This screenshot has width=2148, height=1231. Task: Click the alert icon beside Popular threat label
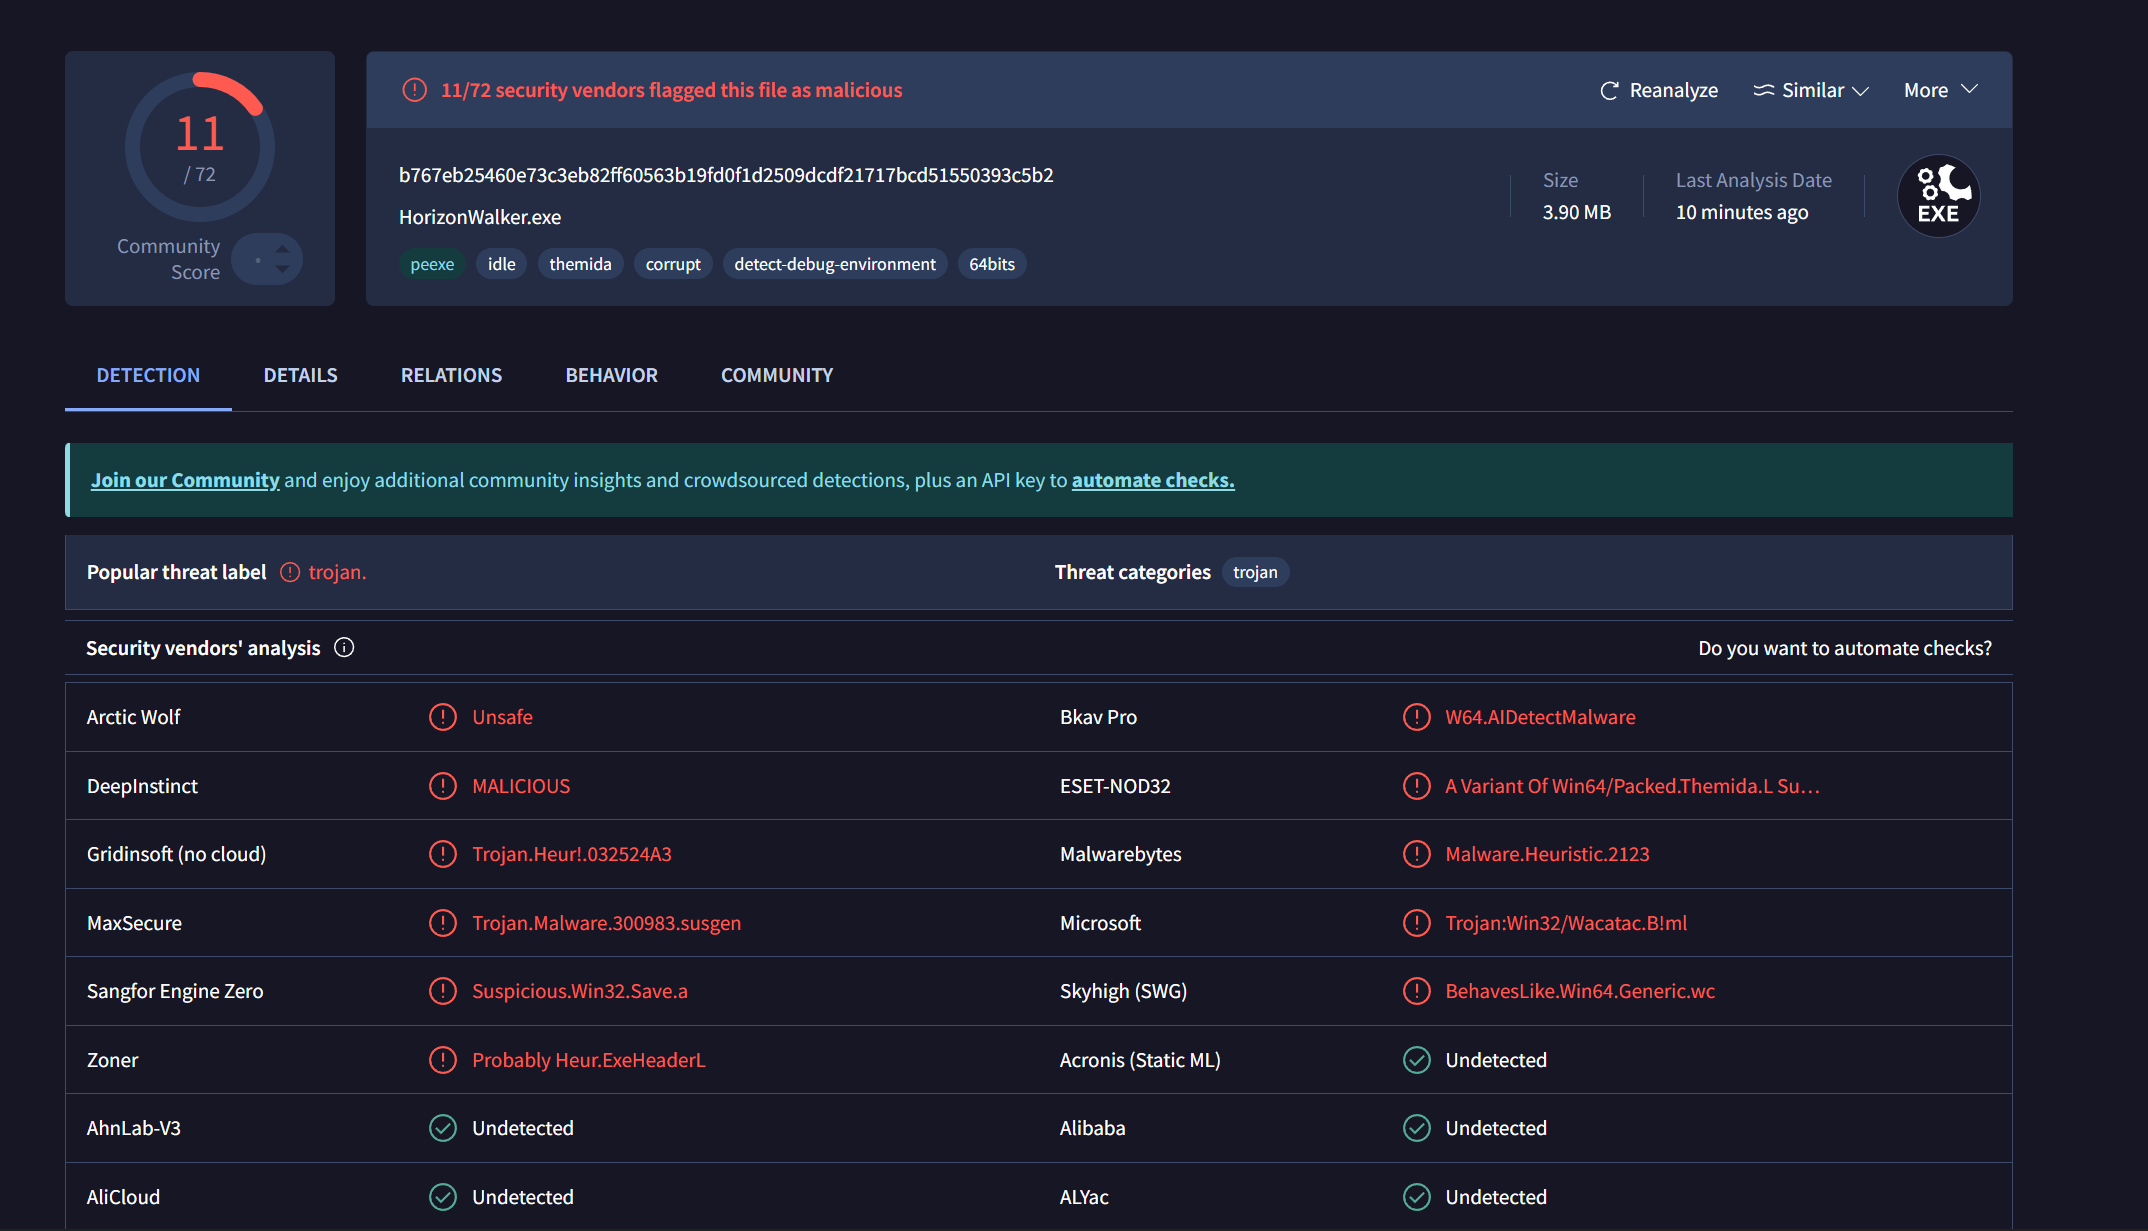tap(290, 572)
